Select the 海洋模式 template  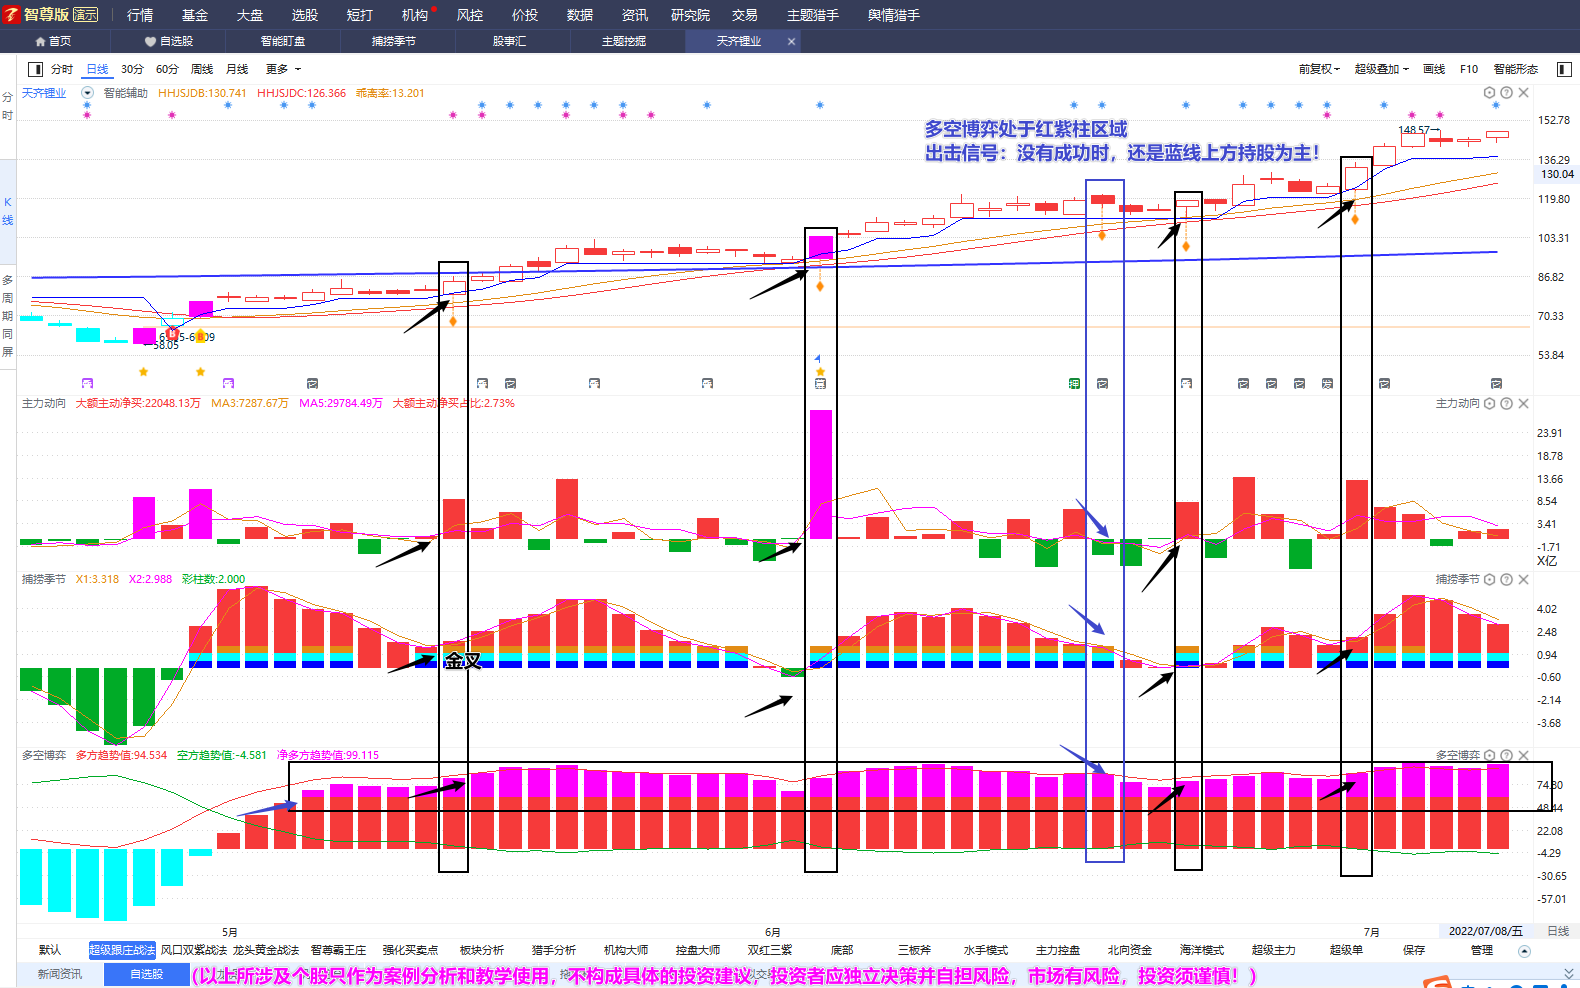(1202, 950)
